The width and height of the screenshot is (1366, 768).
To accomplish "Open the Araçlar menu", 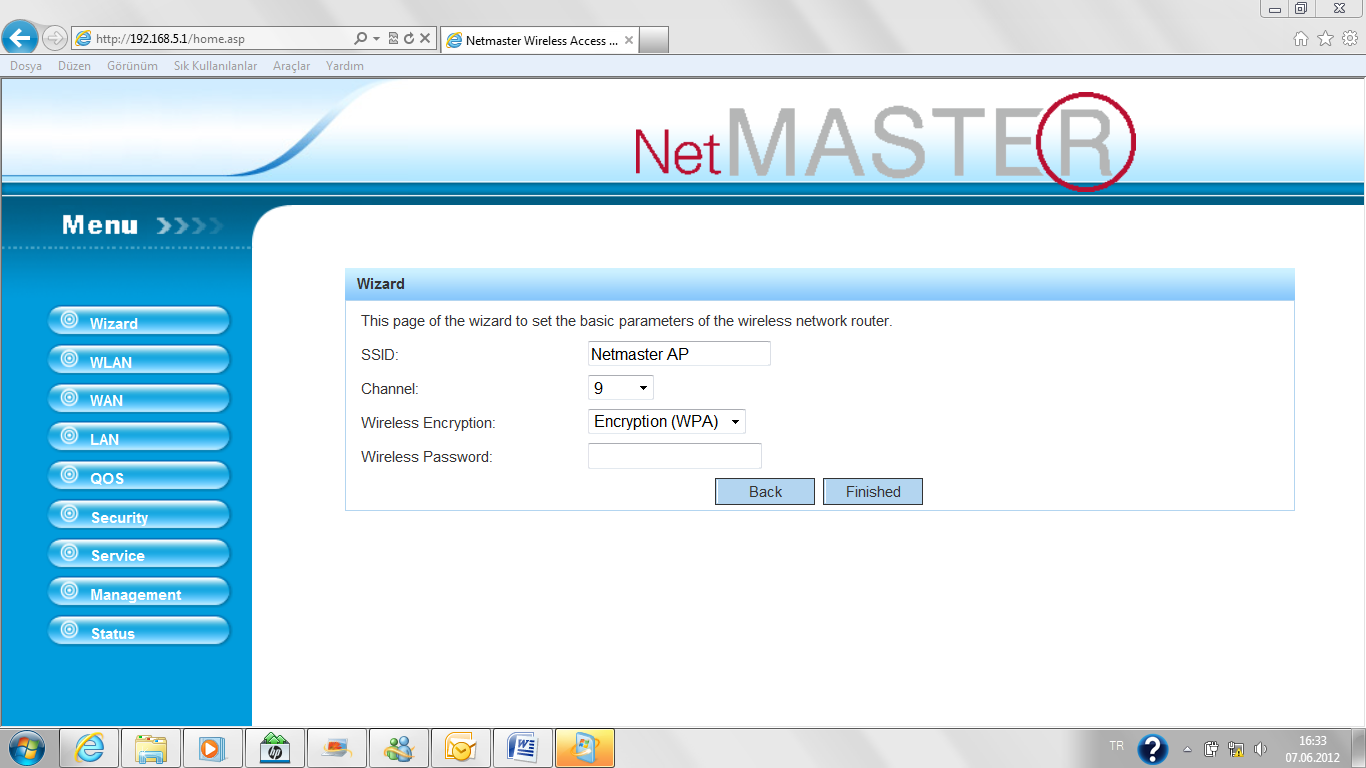I will tap(291, 66).
